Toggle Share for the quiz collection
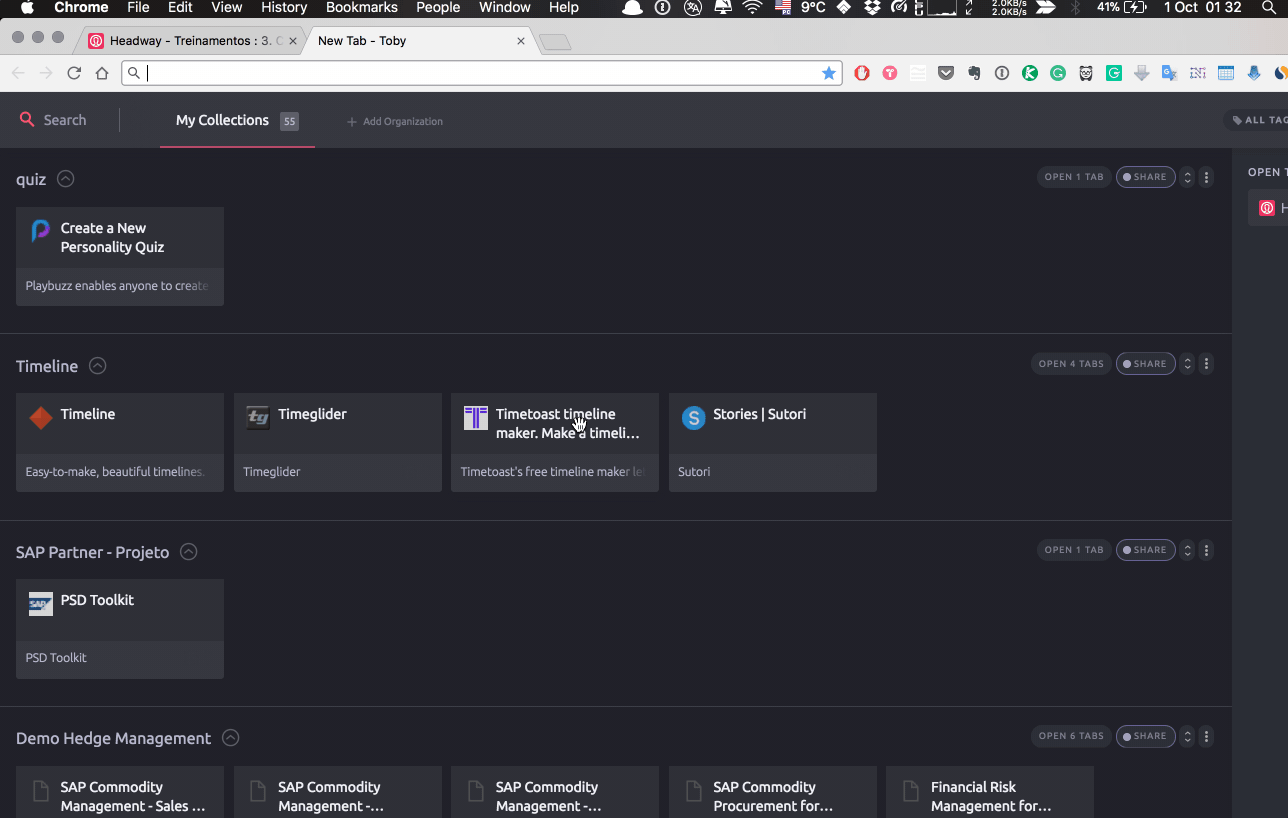Image resolution: width=1288 pixels, height=818 pixels. coord(1145,178)
